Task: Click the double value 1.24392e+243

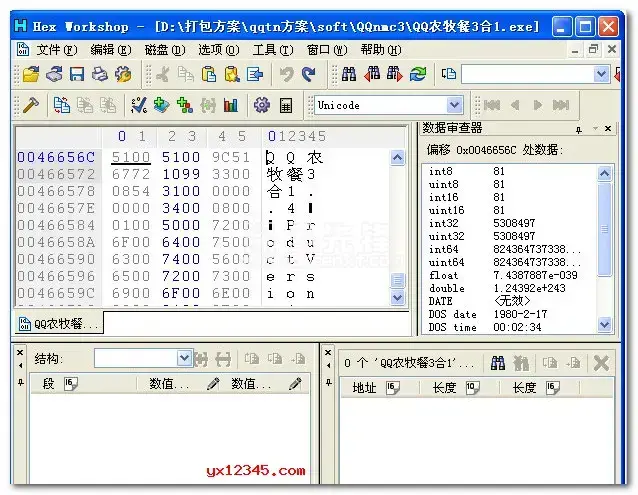Action: [x=529, y=288]
